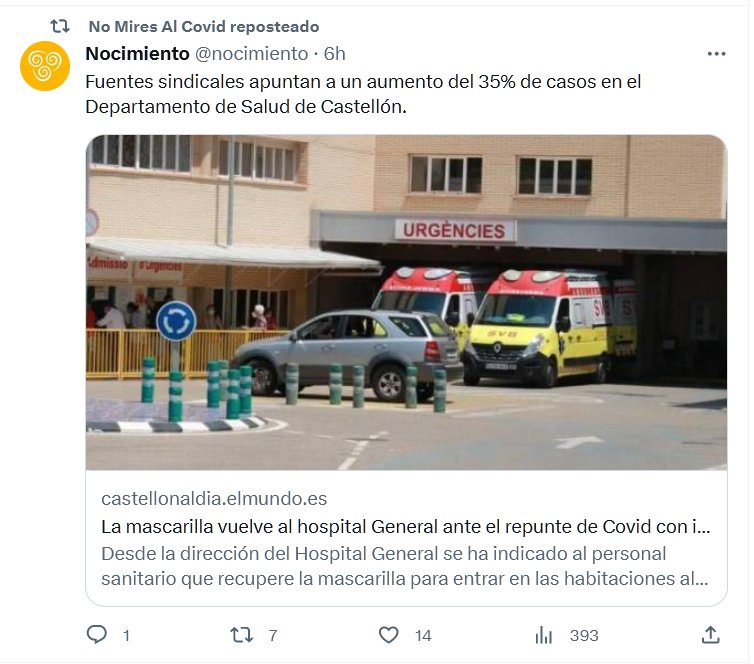Click the reply count 1
Viewport: 754px width, 664px height.
point(126,636)
